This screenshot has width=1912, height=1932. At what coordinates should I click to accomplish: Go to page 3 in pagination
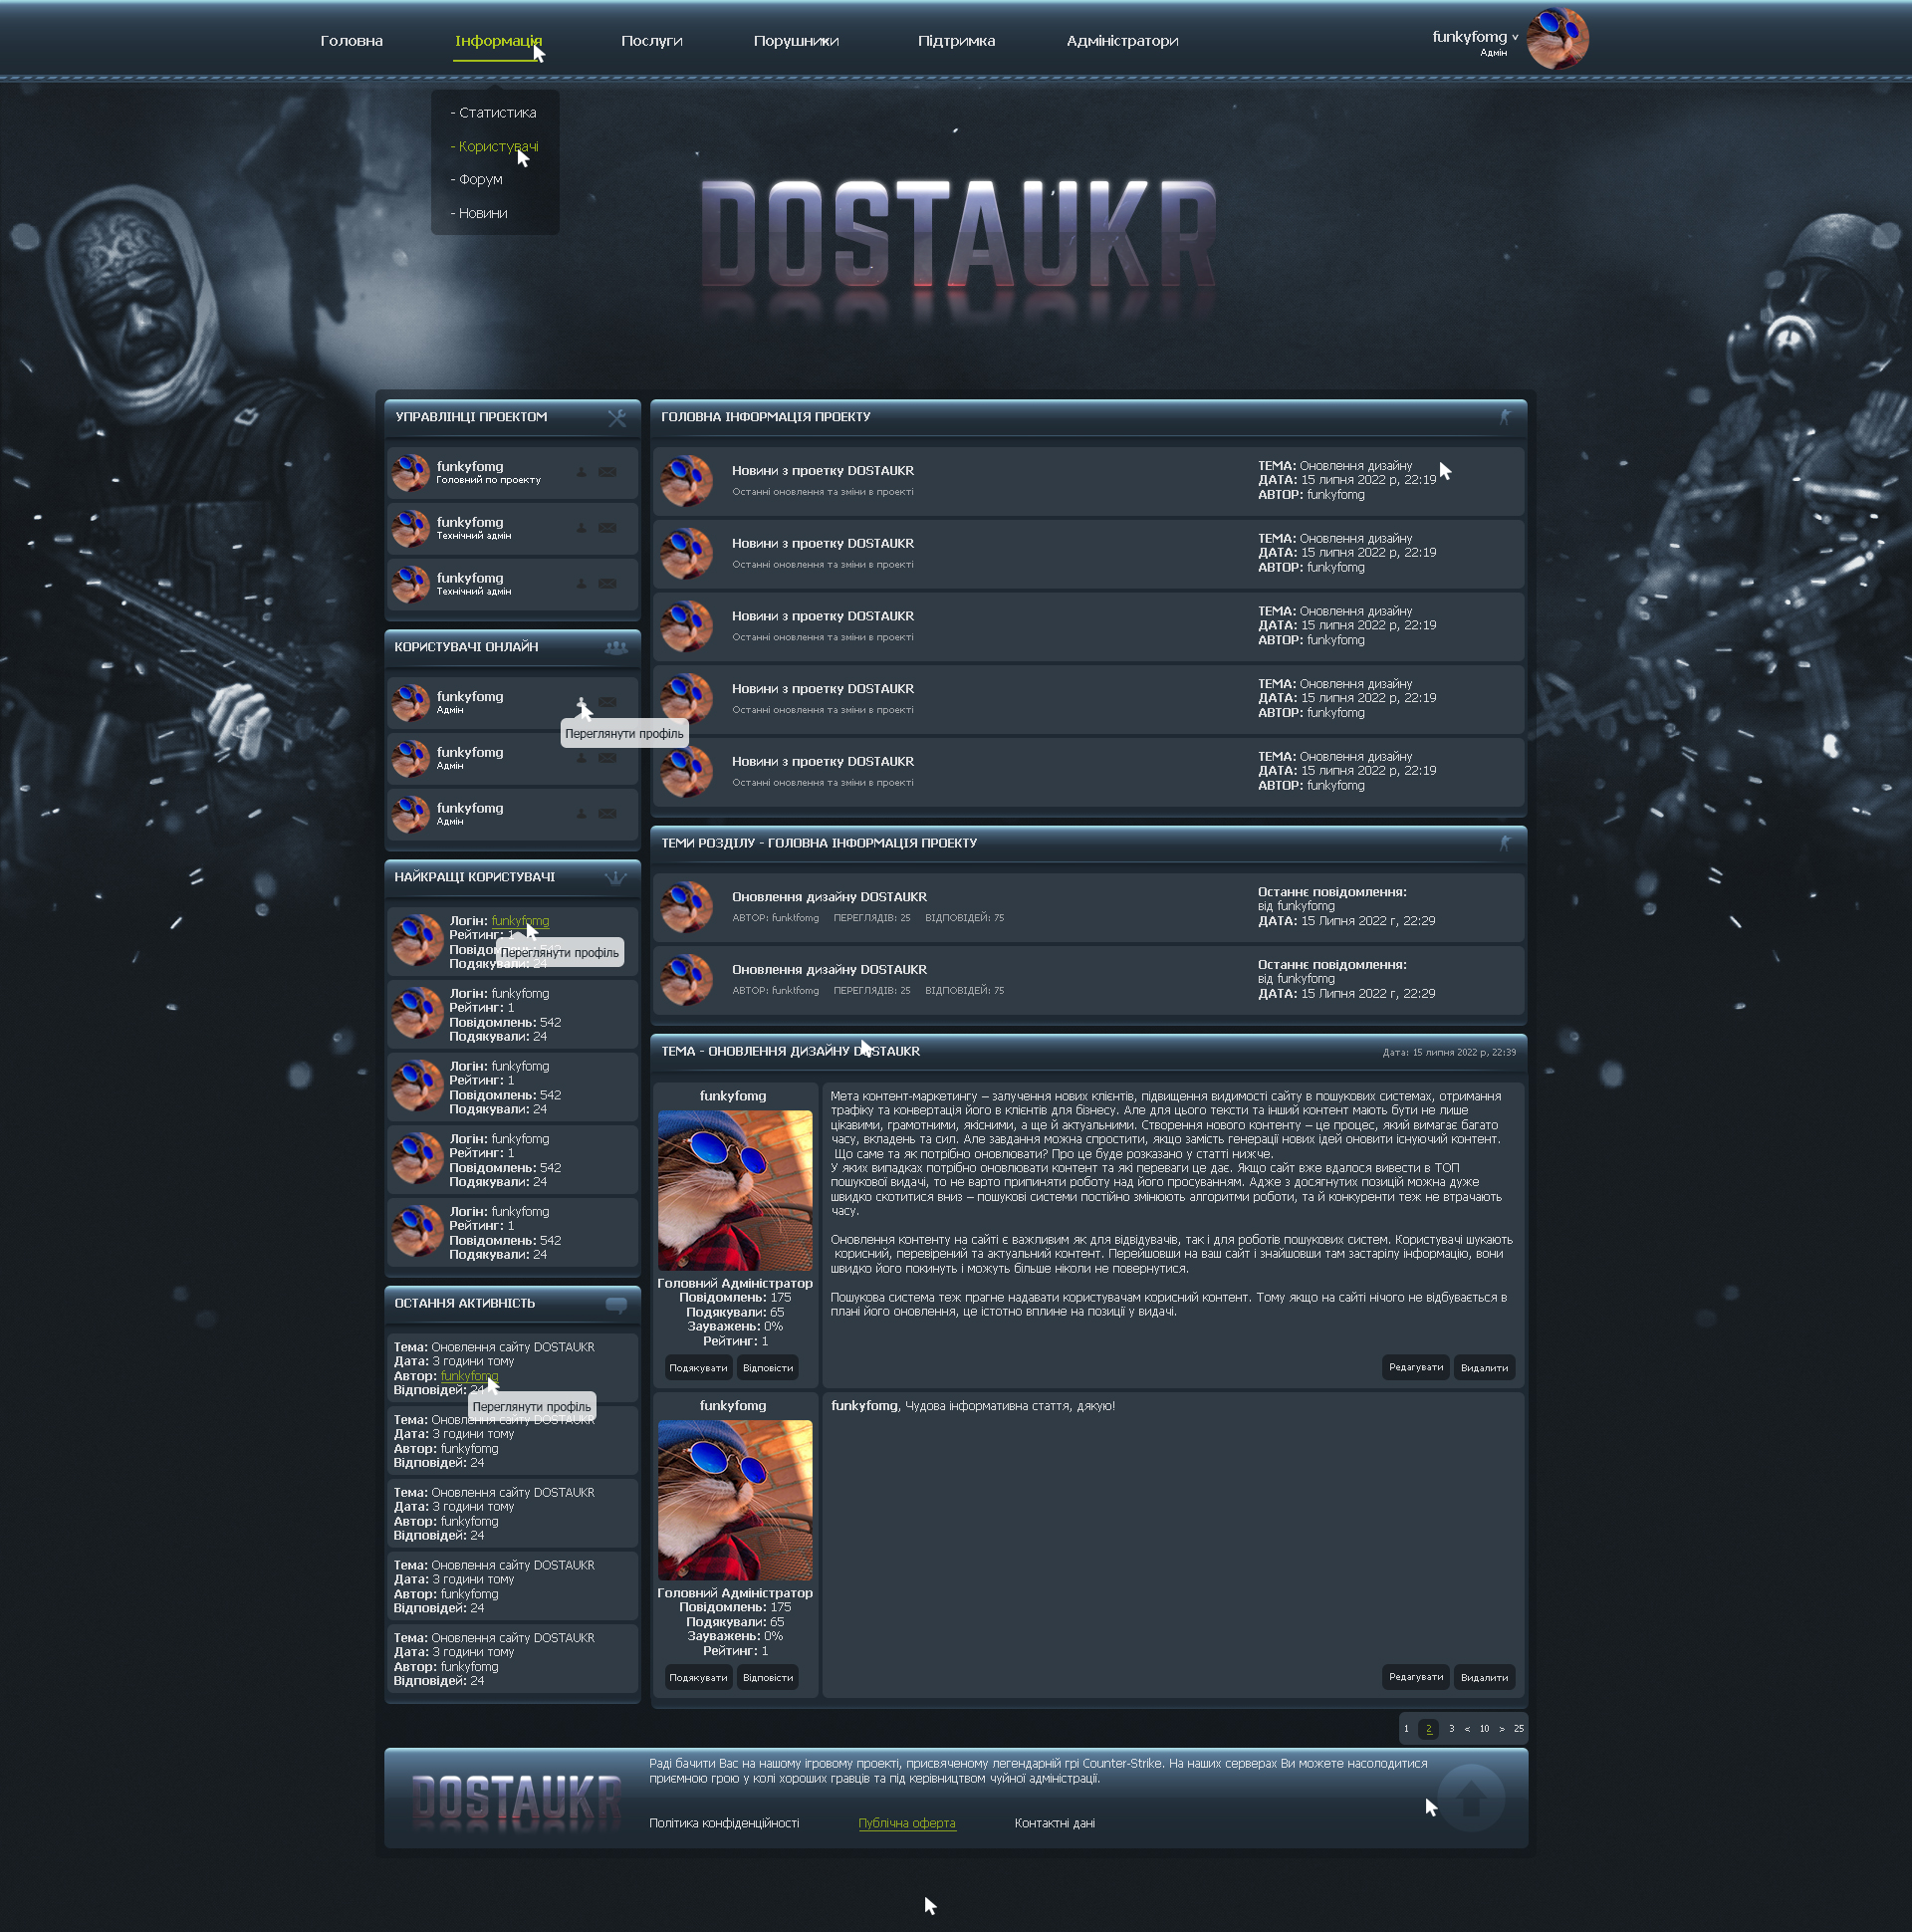point(1451,1729)
